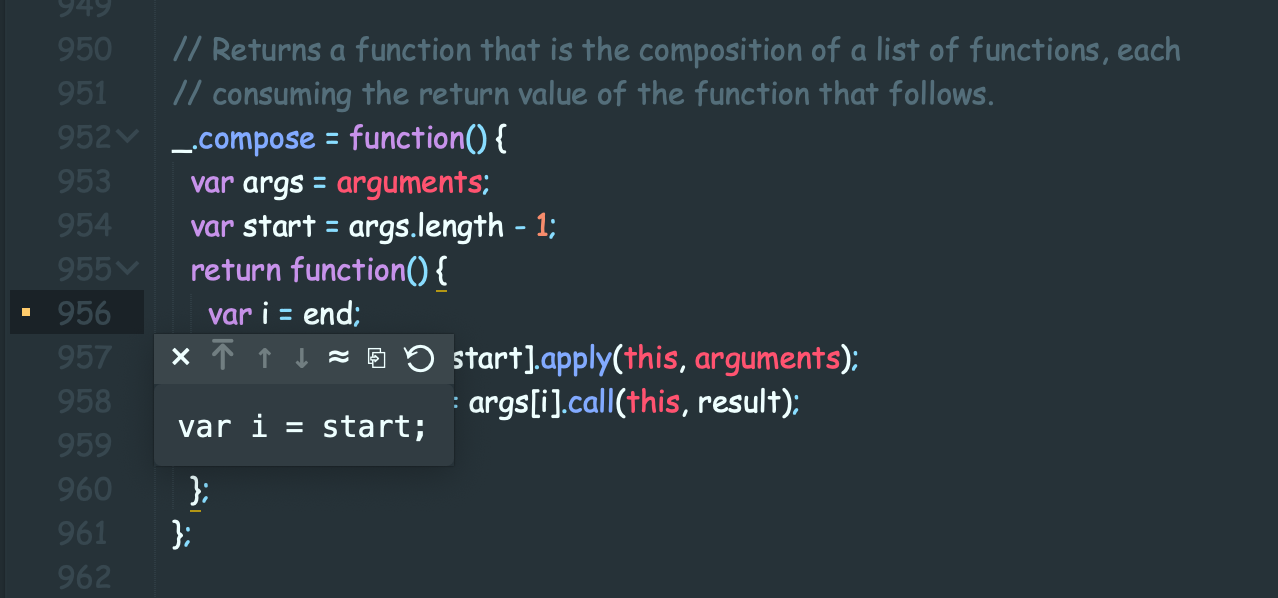Close the inline diff popup
This screenshot has width=1278, height=598.
click(181, 358)
